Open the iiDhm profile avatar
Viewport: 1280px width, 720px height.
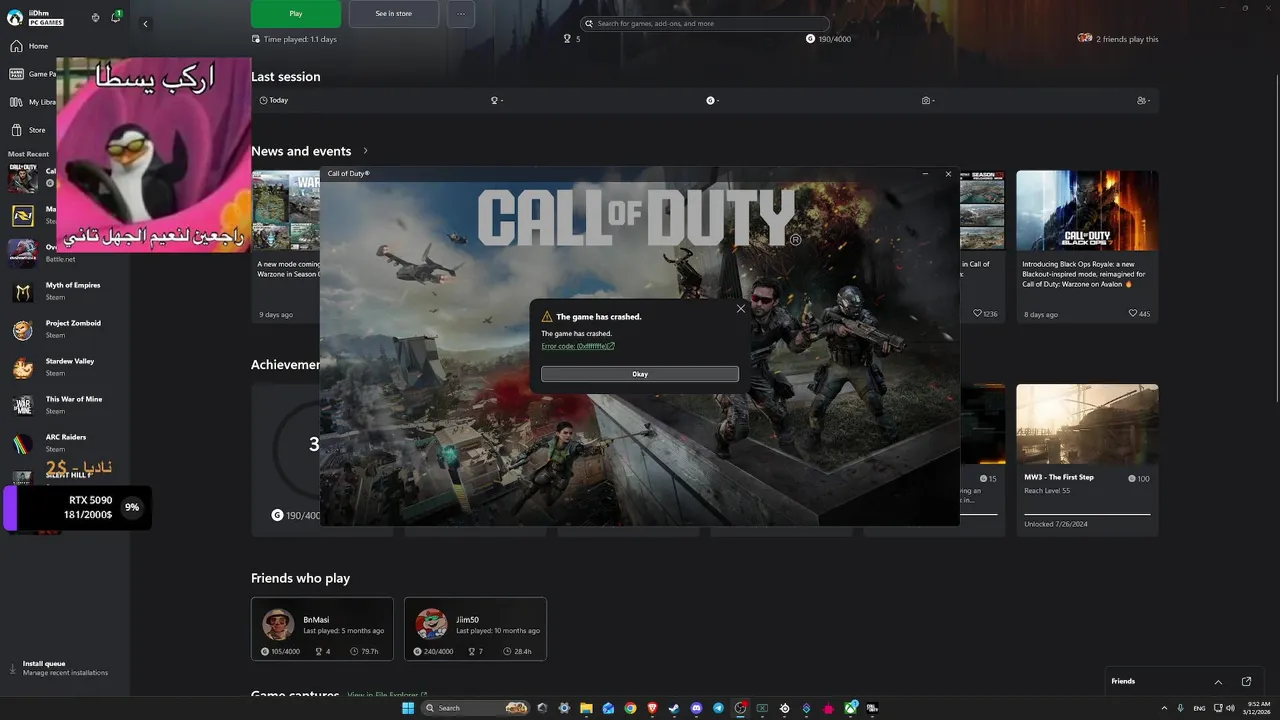point(15,17)
